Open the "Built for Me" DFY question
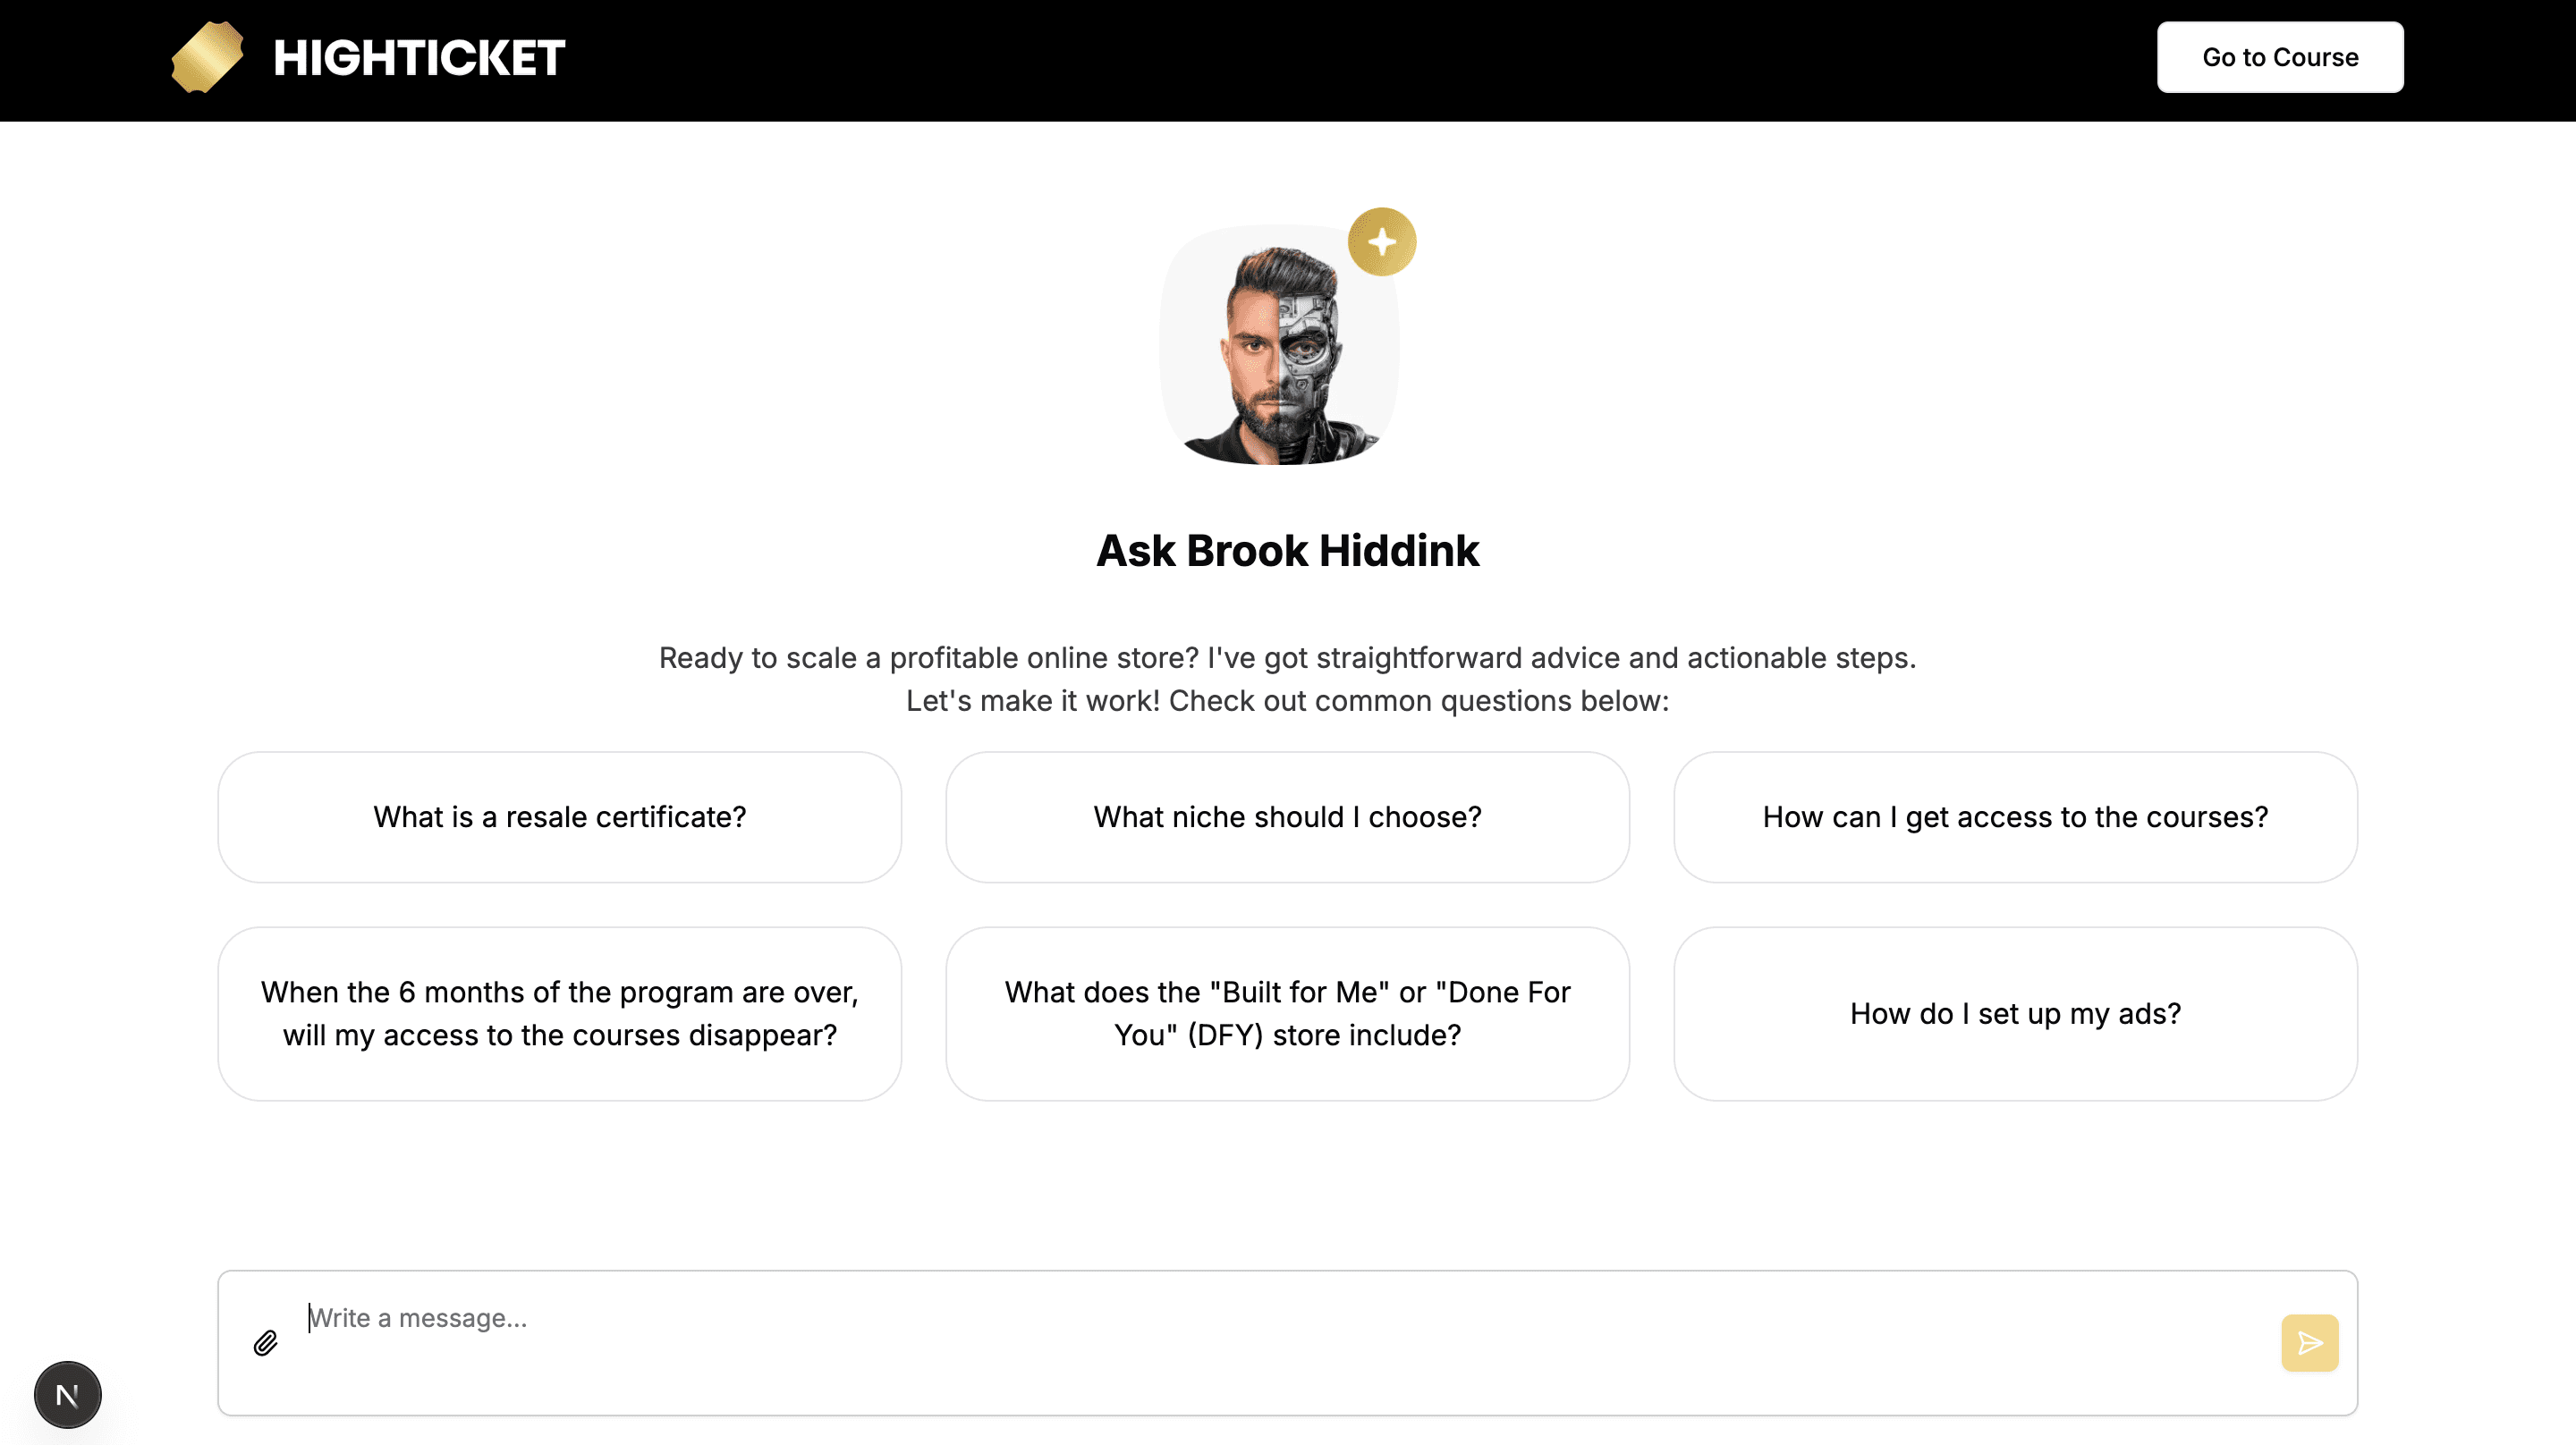 (1287, 1014)
